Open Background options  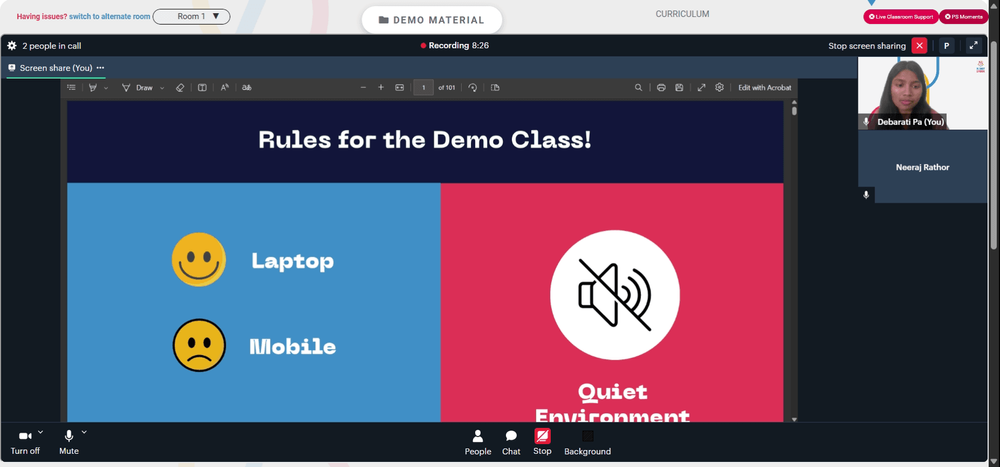587,443
